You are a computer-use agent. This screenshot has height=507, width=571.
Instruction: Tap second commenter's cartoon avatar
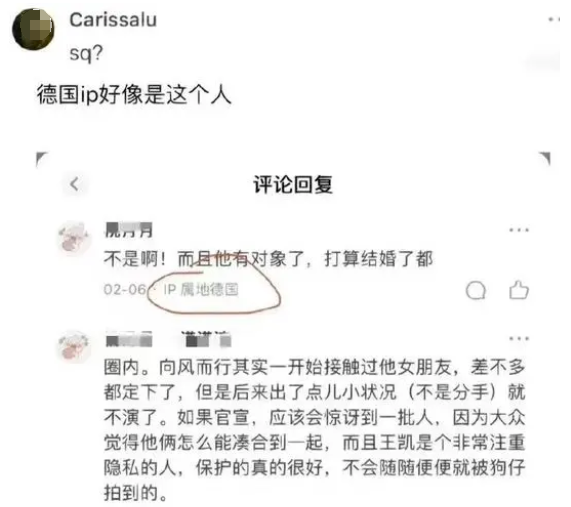pos(74,346)
